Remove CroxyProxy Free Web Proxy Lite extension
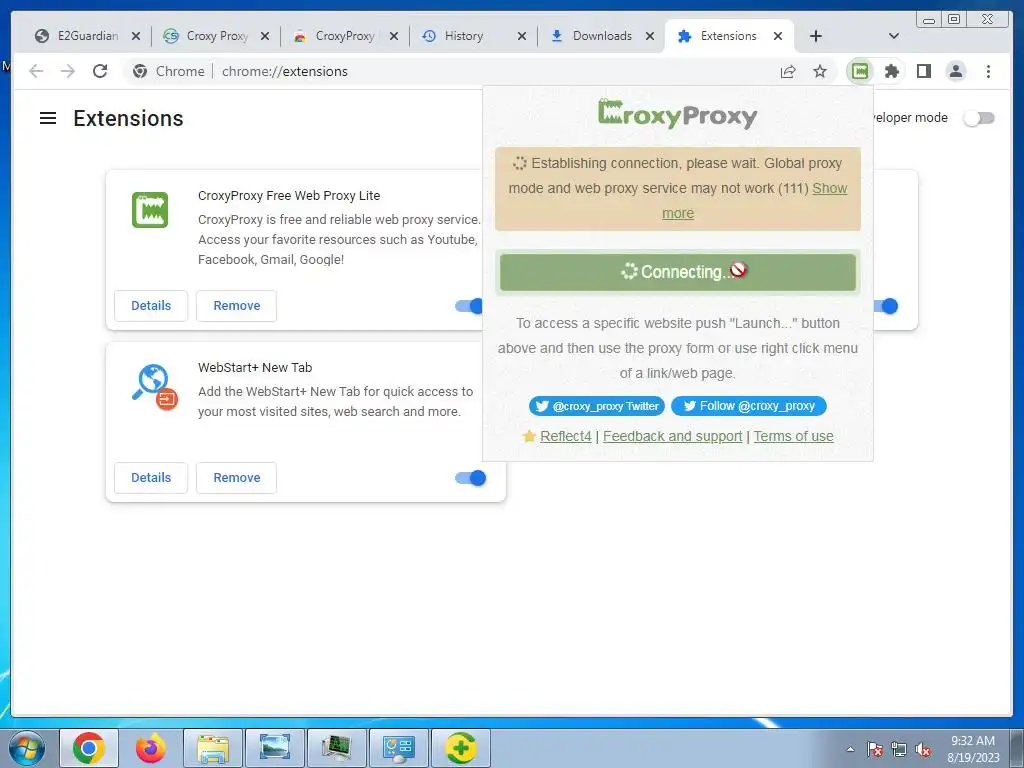The image size is (1024, 768). point(236,306)
